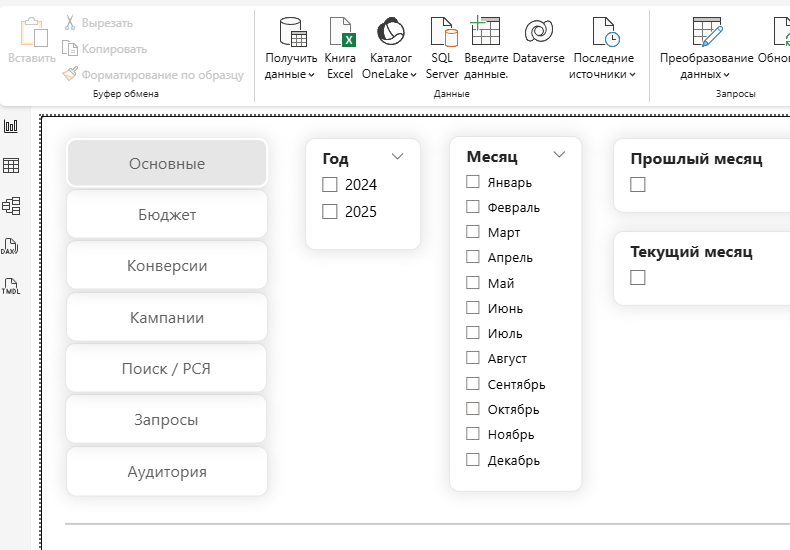Open the OneLake catalog (Каталог OneLake) icon

[391, 31]
